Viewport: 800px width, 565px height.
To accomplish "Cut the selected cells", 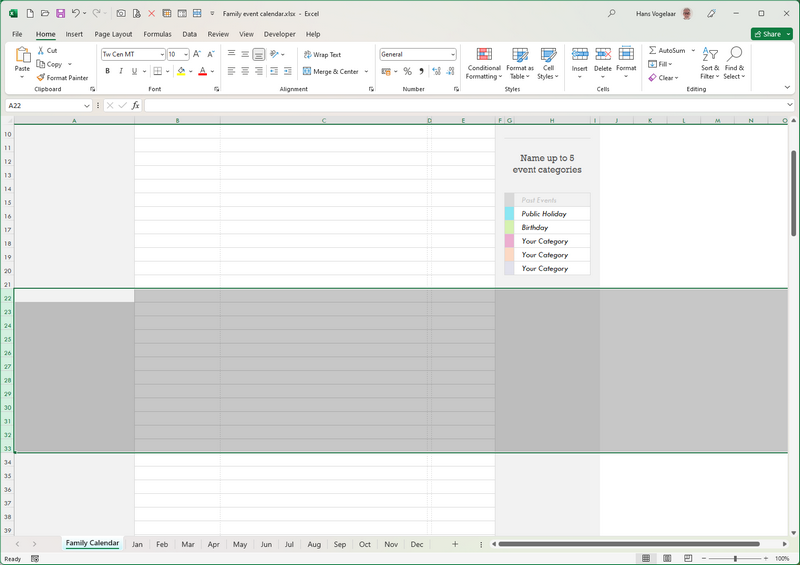I will tap(47, 51).
